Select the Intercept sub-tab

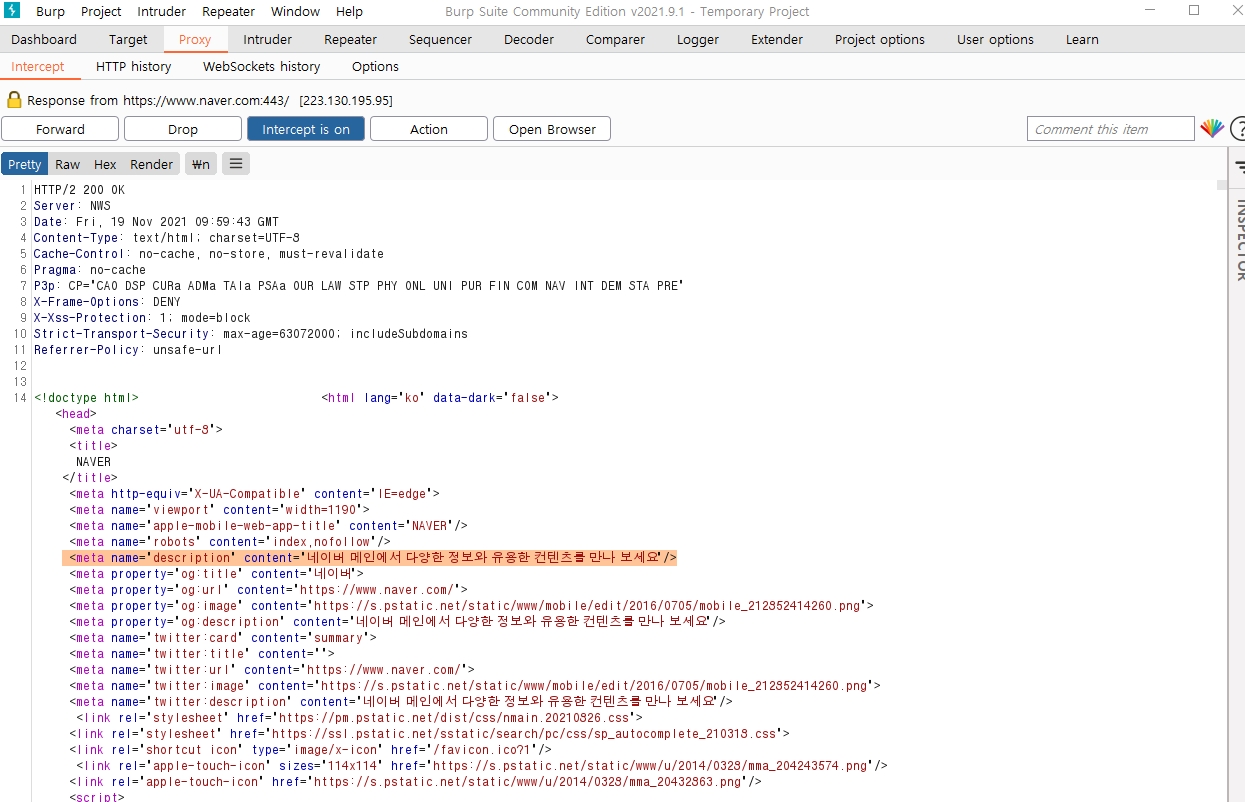click(38, 66)
